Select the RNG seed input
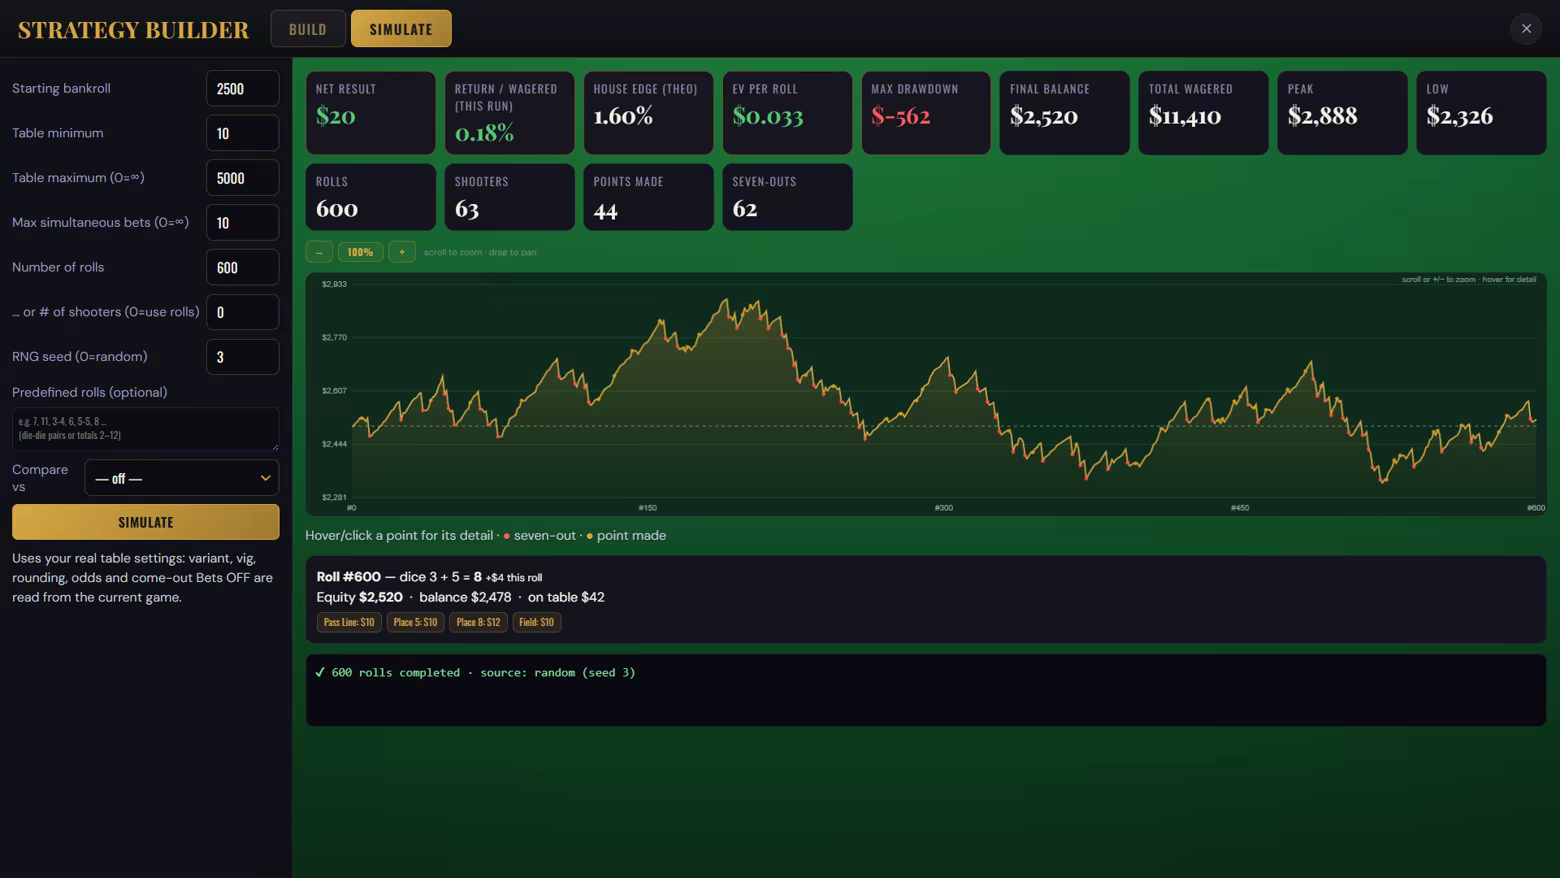Screen dimensions: 1560x878 243,357
